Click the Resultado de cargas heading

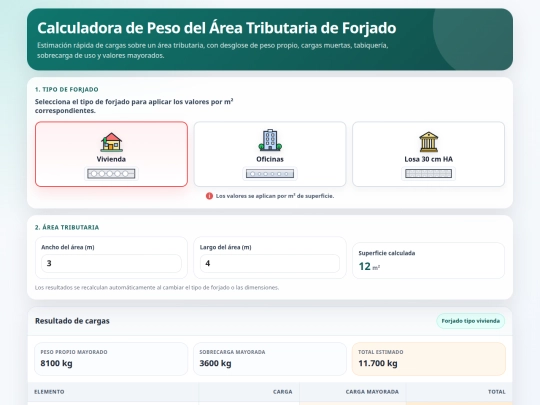tap(72, 321)
